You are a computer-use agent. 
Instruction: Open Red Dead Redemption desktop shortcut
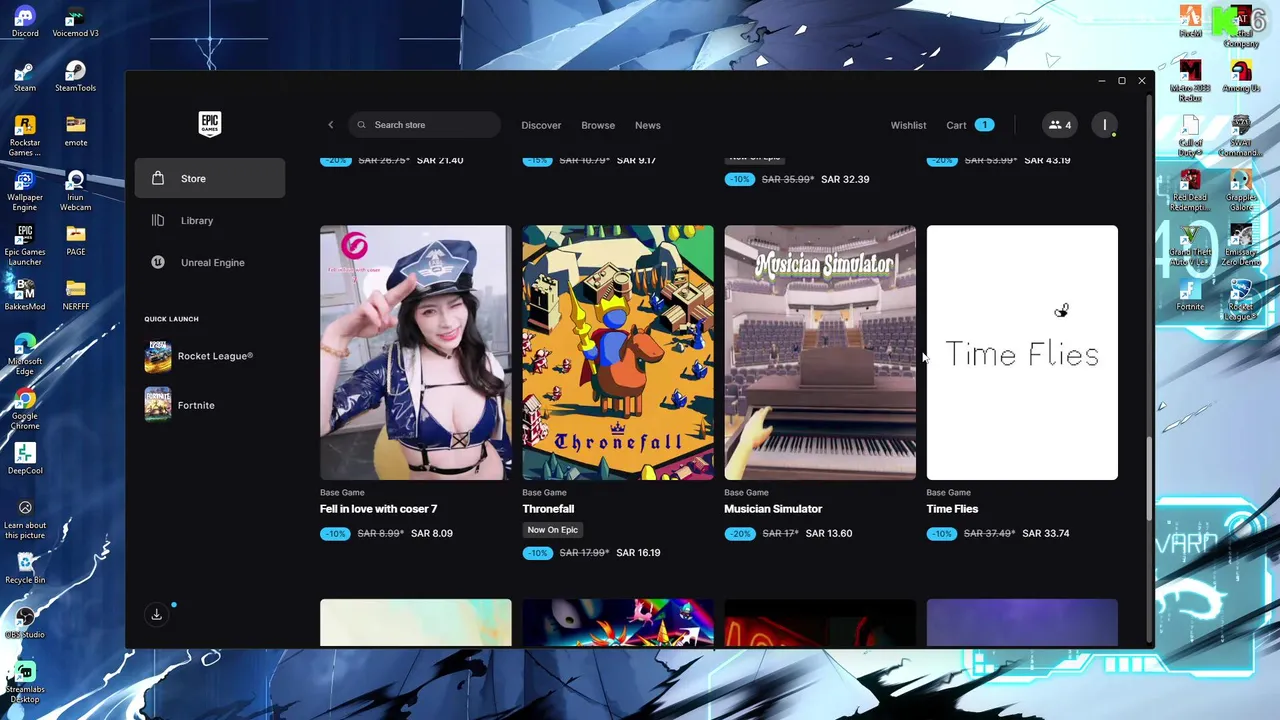point(1190,190)
